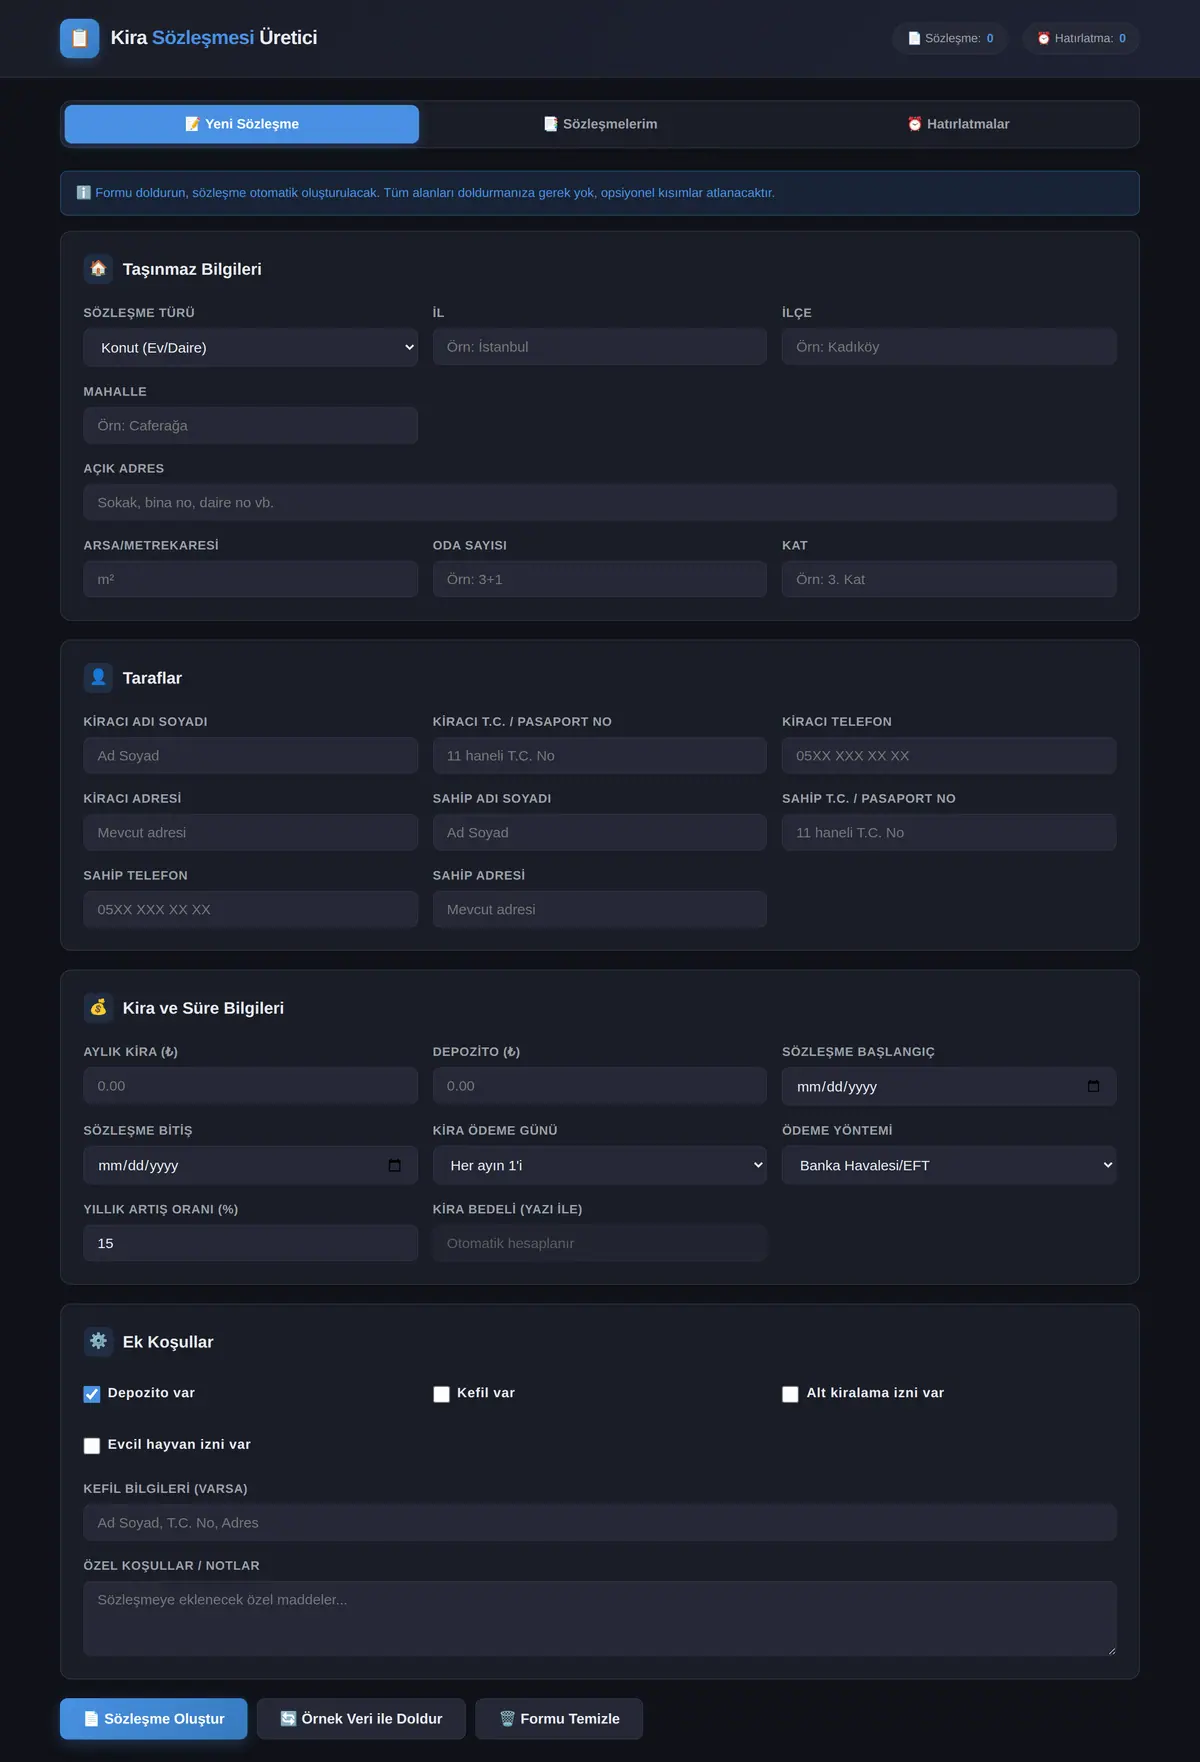
Task: Click the Hatırlatma counter badge
Action: (1081, 38)
